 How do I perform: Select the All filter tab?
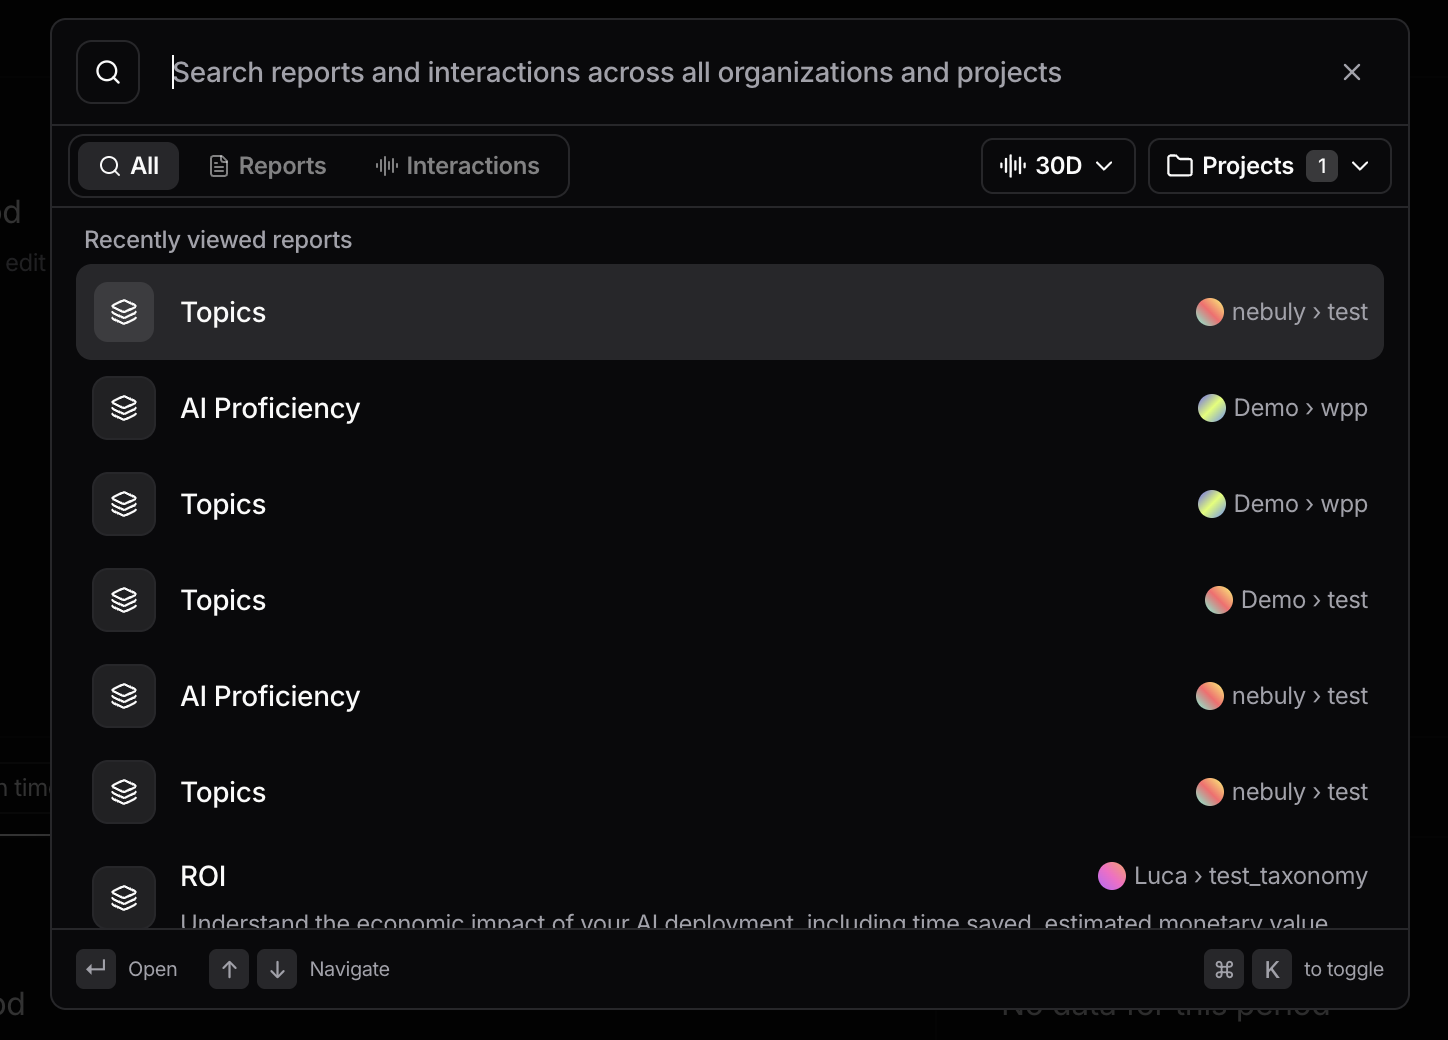point(129,166)
